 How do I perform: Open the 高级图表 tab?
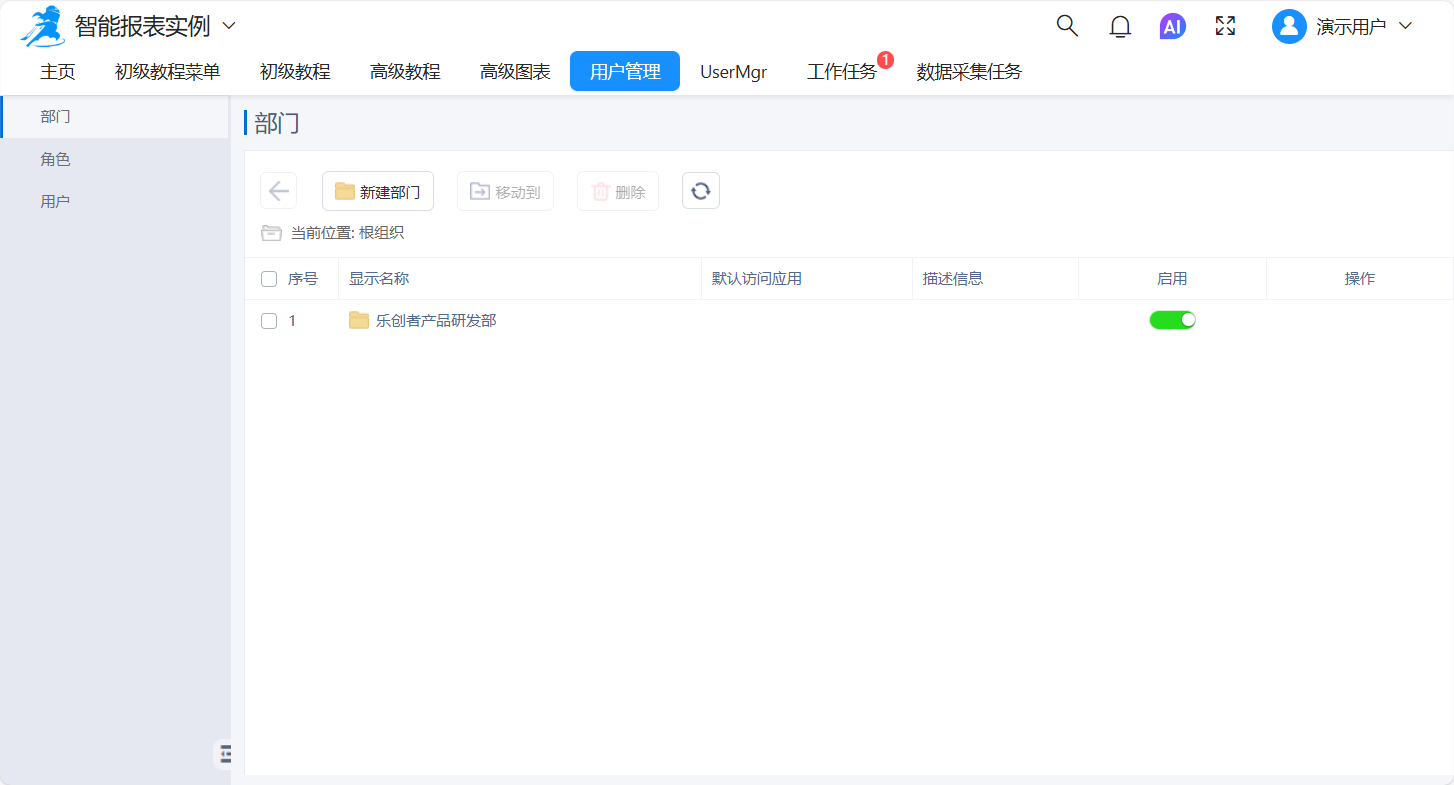(x=515, y=72)
